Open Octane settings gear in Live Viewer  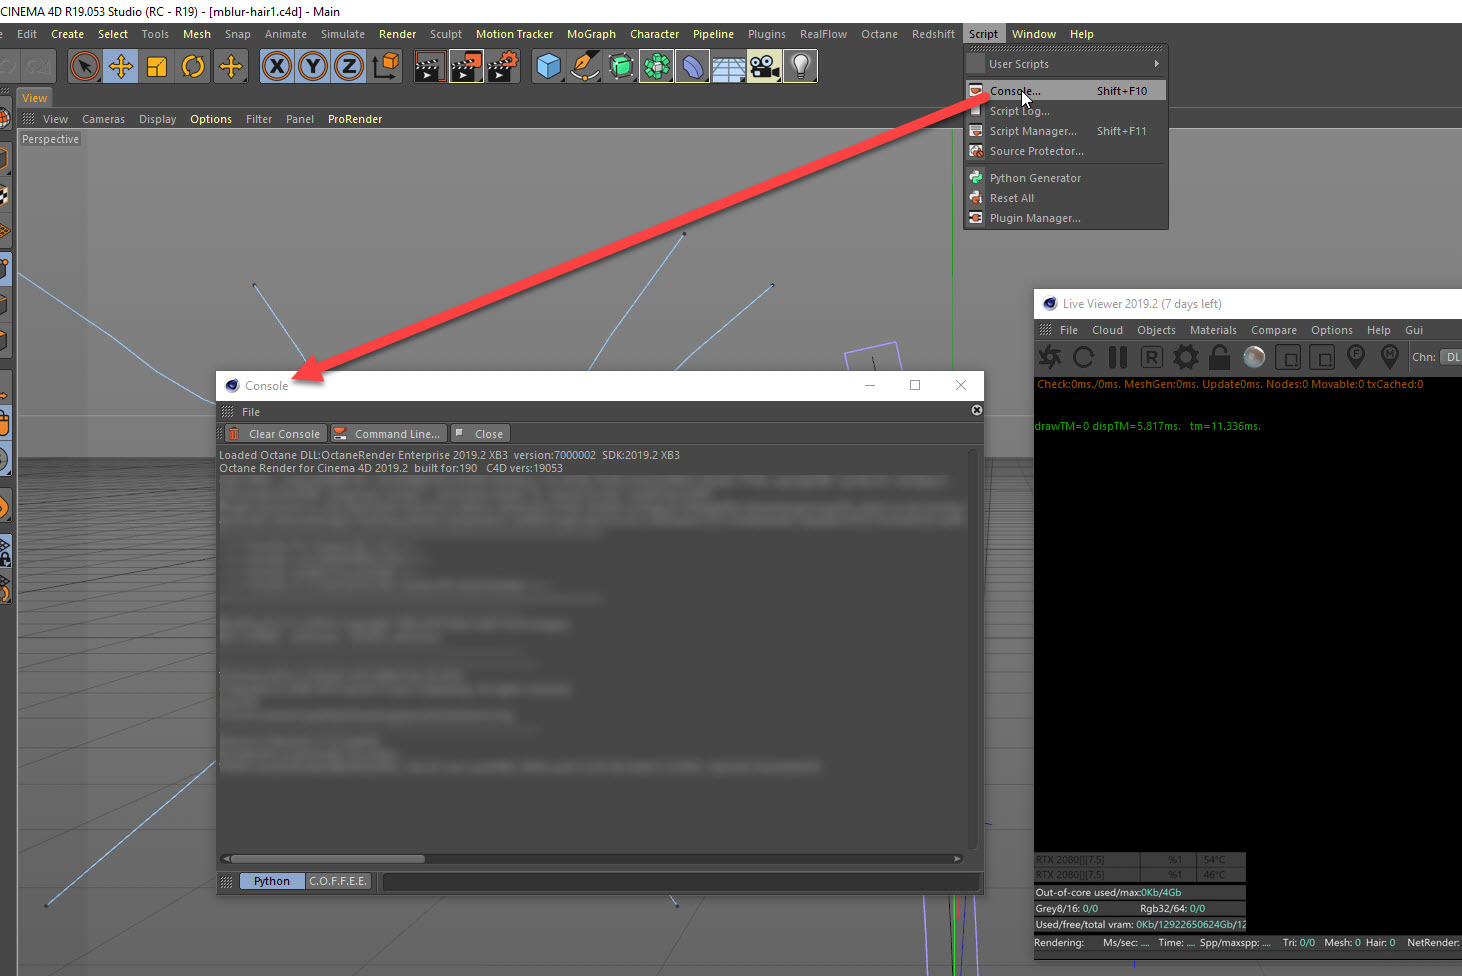(1186, 357)
